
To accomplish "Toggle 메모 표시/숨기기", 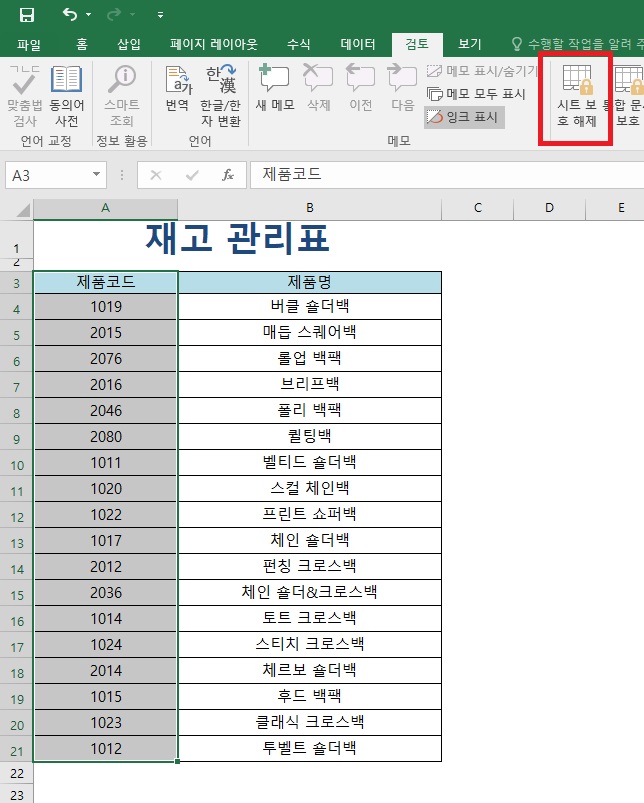I will pyautogui.click(x=481, y=71).
